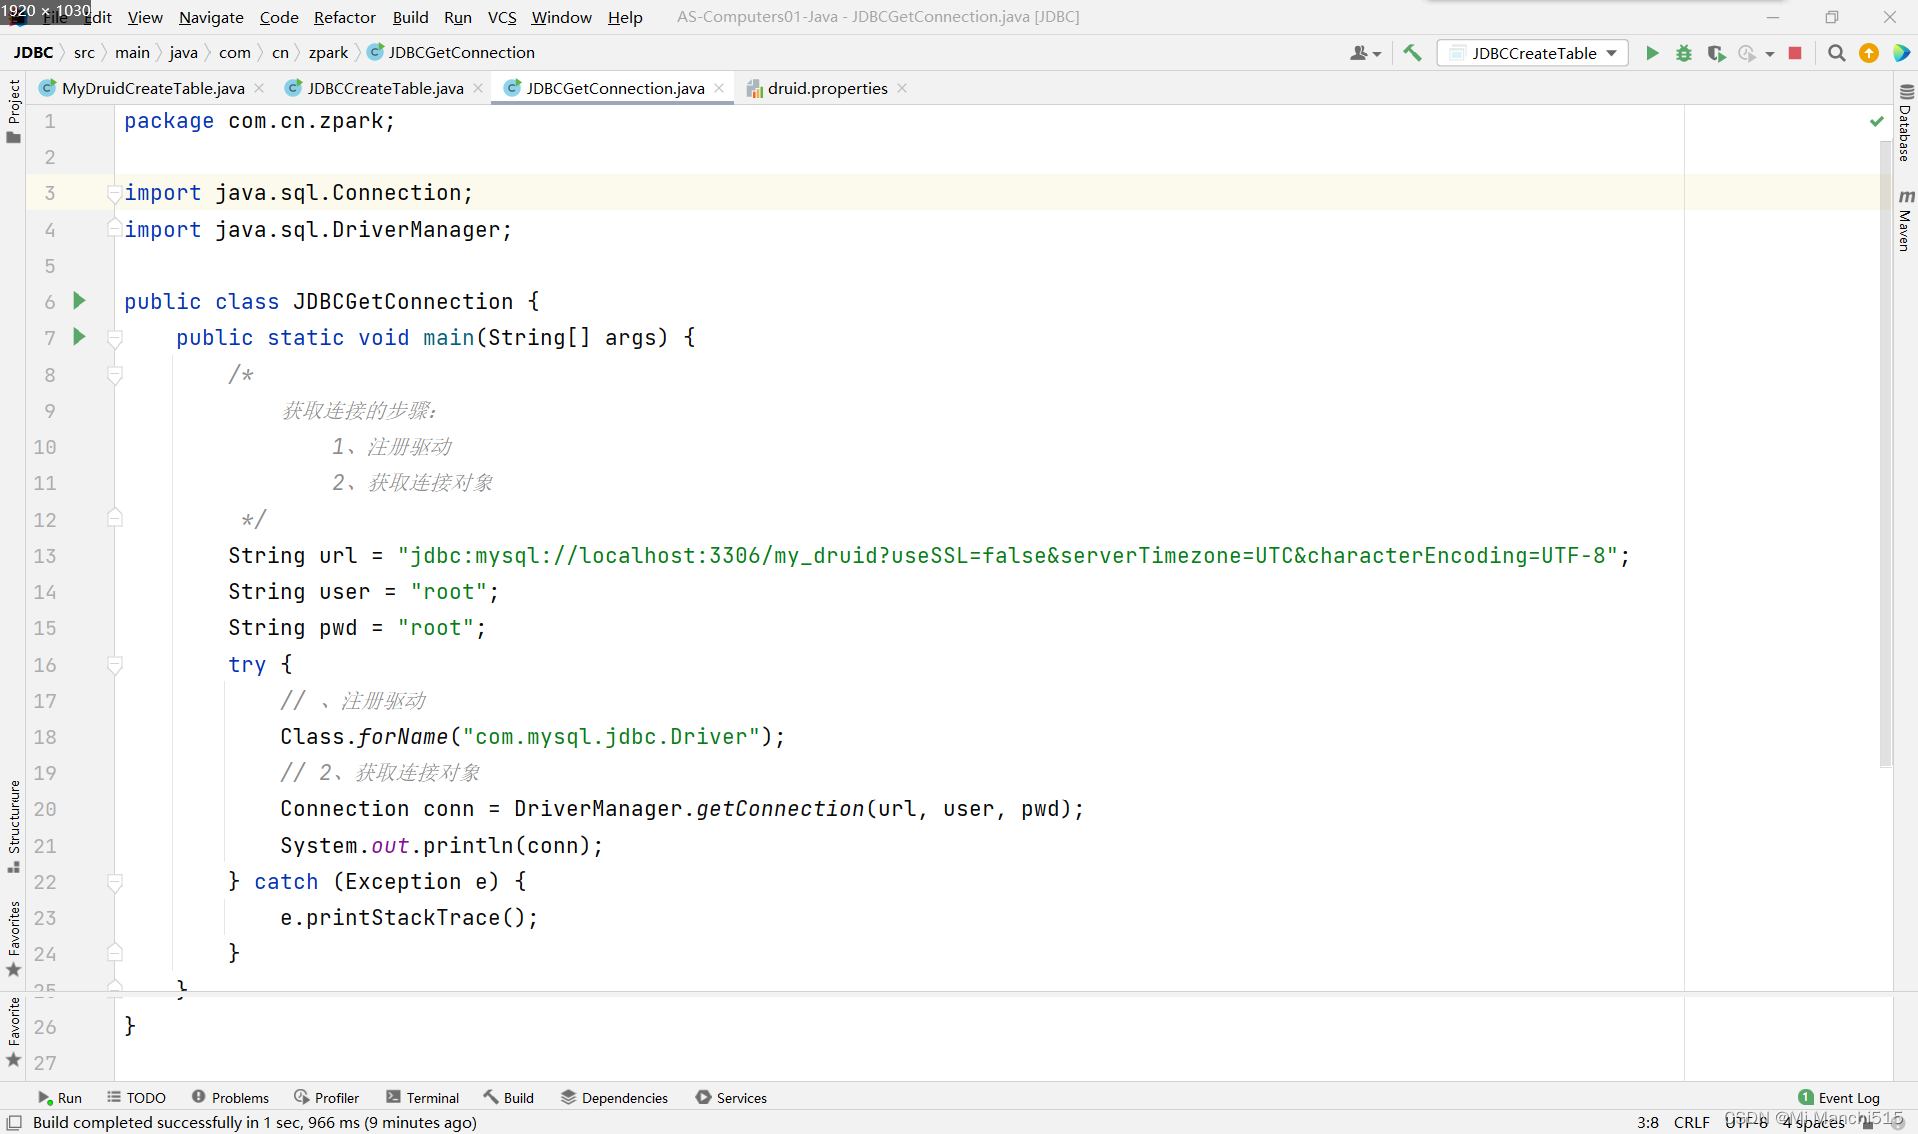The width and height of the screenshot is (1918, 1134).
Task: Run class from gutter at line 6
Action: point(79,301)
